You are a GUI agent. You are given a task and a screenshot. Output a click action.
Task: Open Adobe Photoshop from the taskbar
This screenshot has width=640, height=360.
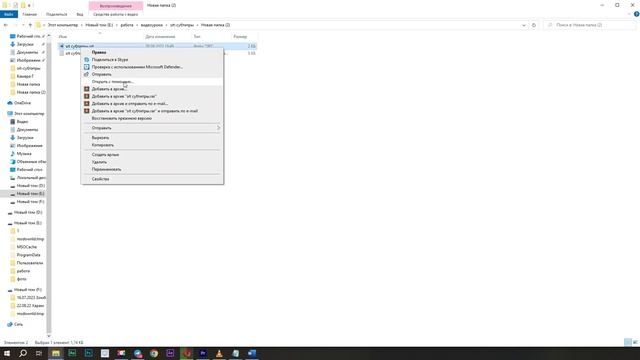click(89, 353)
